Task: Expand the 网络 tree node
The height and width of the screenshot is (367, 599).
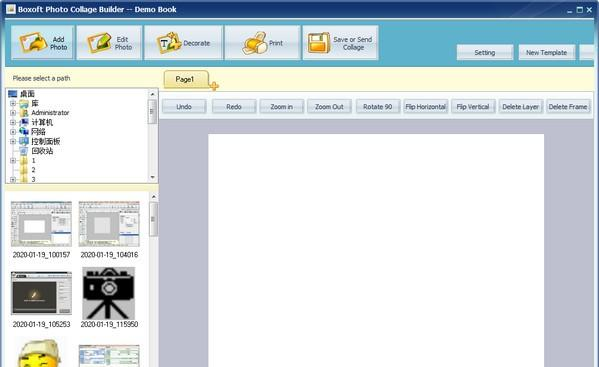Action: click(13, 132)
